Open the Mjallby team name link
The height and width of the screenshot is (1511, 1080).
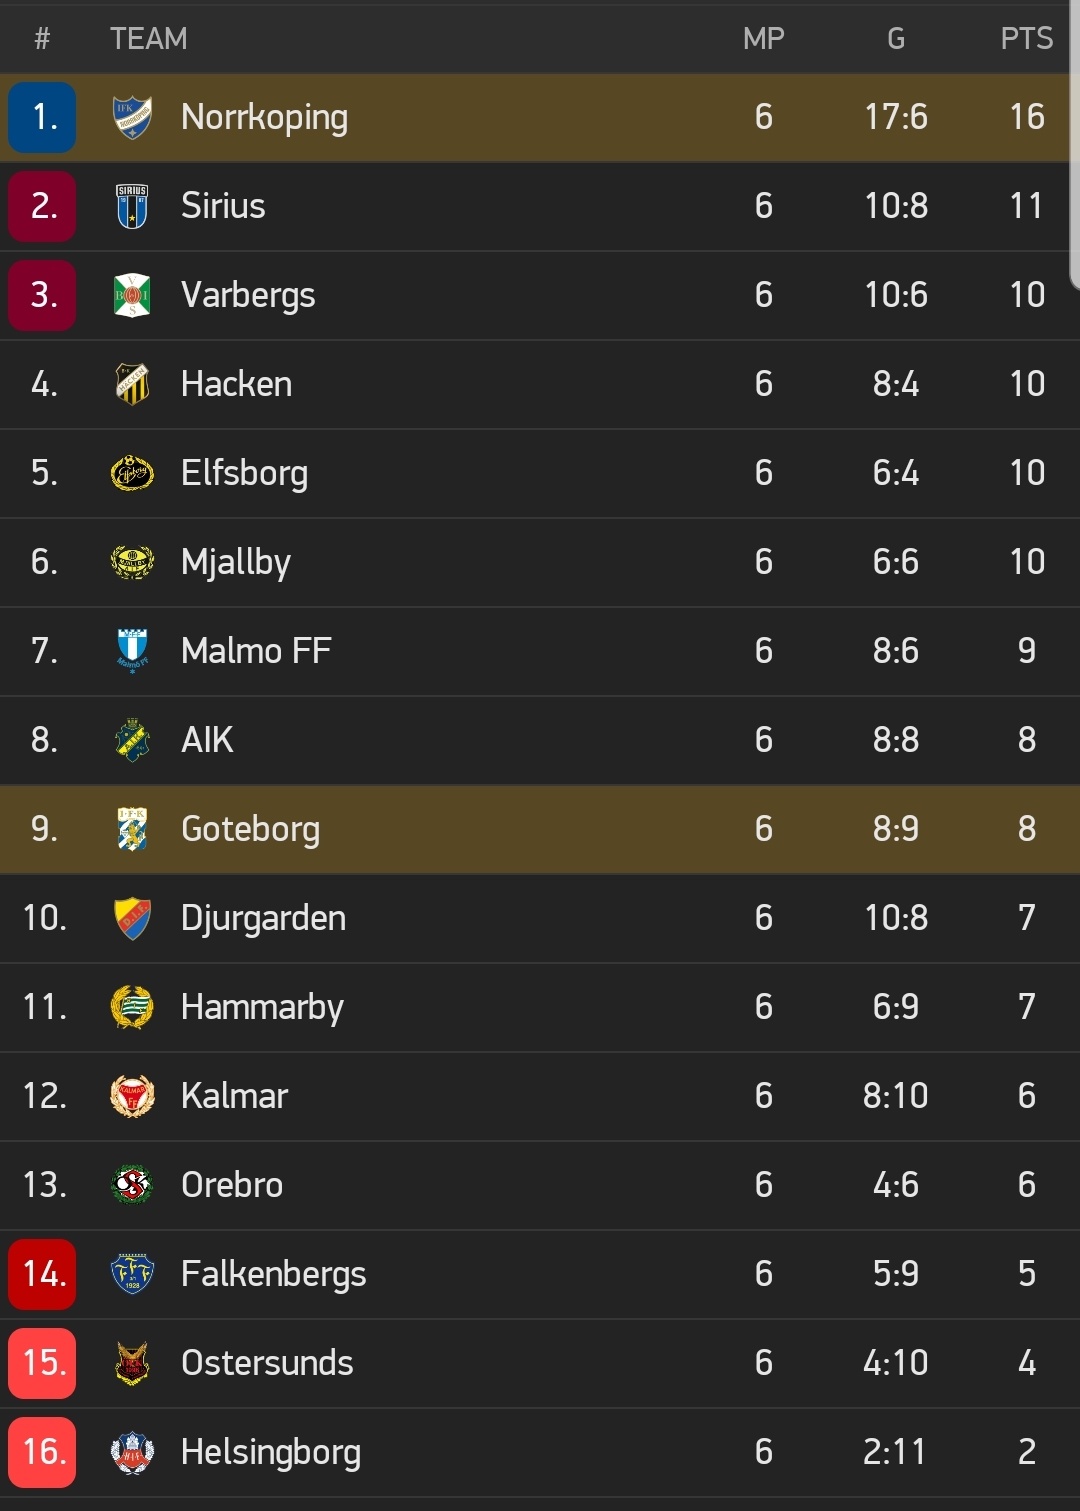click(x=236, y=562)
